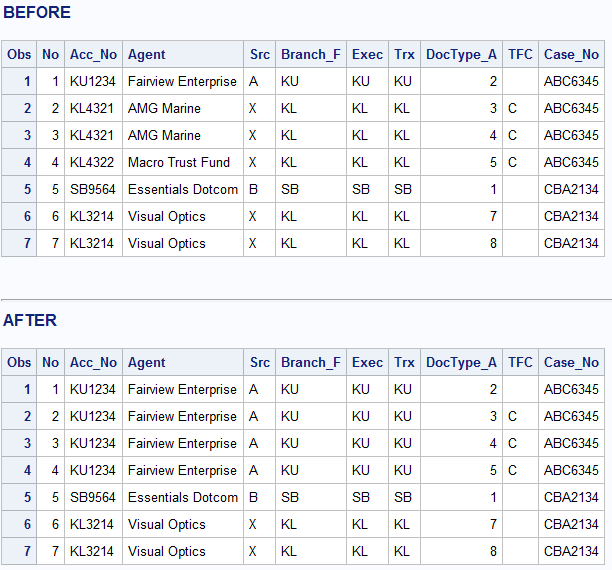Click the DocType_A header in the BEFORE table
Screen dimensions: 612x570
[x=460, y=54]
